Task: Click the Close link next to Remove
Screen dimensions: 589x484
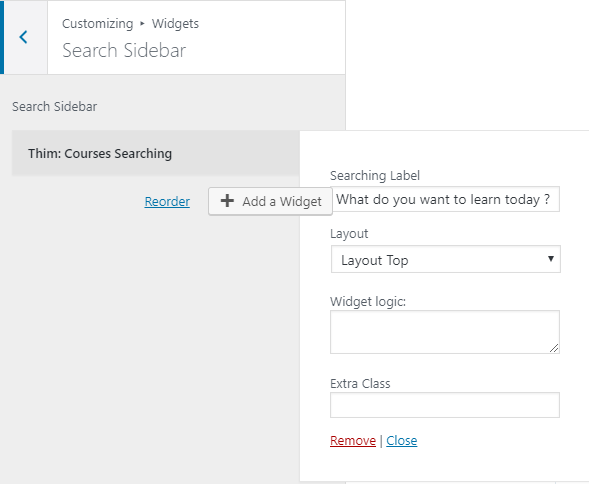Action: pyautogui.click(x=402, y=440)
